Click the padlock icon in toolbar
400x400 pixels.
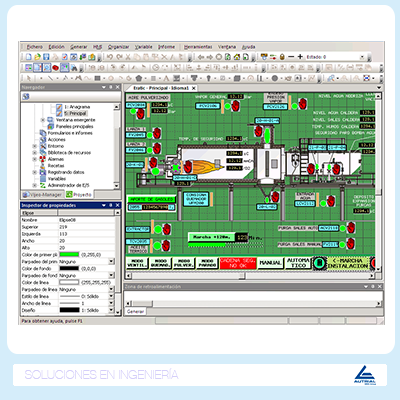[282, 57]
